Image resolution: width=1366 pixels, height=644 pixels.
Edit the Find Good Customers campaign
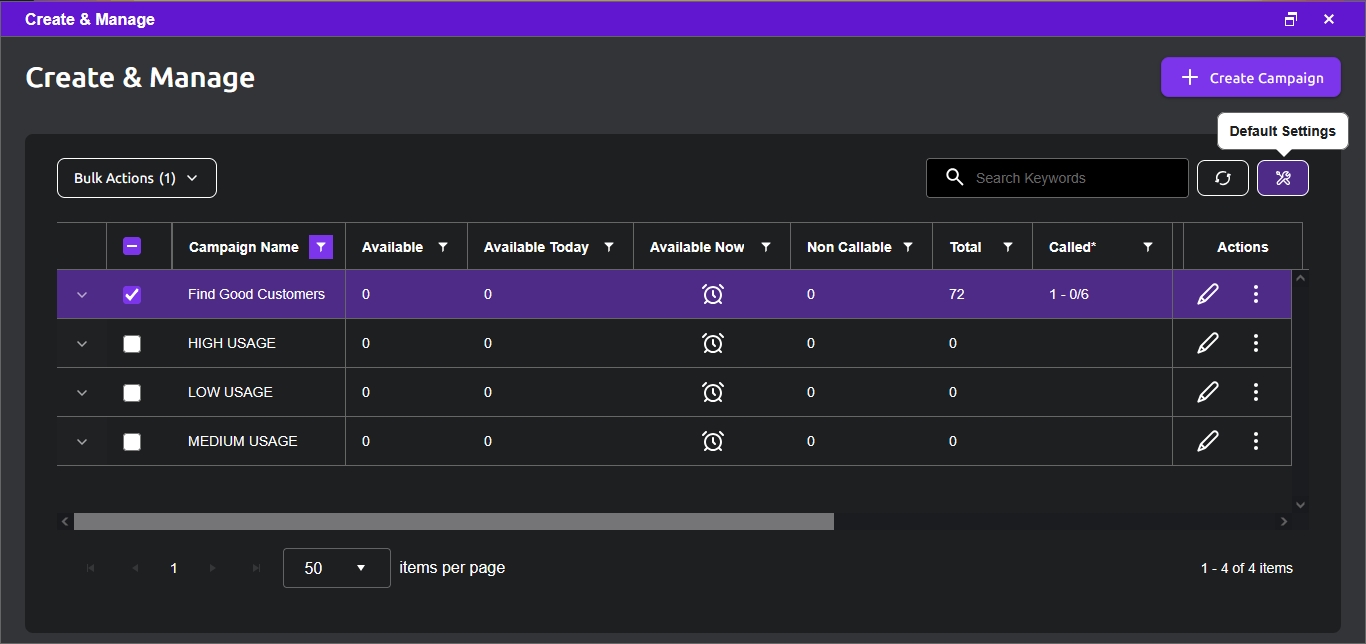[1208, 294]
